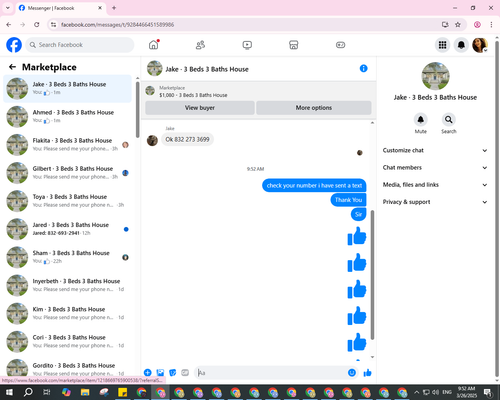Screen dimensions: 500x400
Task: Open the emoji picker in message box
Action: click(352, 373)
